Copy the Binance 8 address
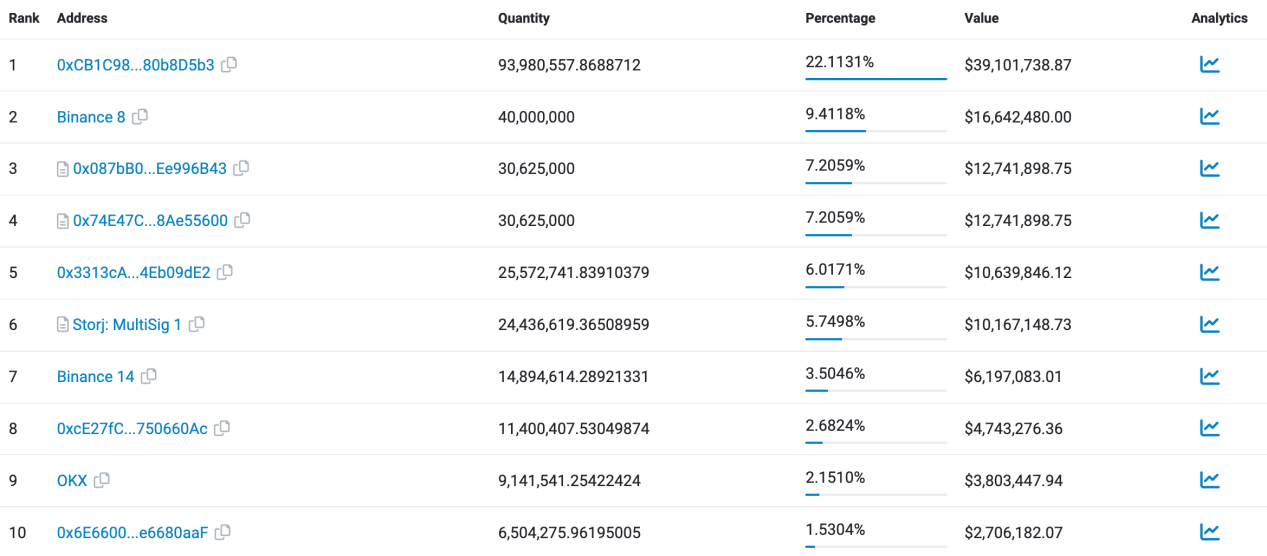The image size is (1267, 556). pyautogui.click(x=140, y=117)
